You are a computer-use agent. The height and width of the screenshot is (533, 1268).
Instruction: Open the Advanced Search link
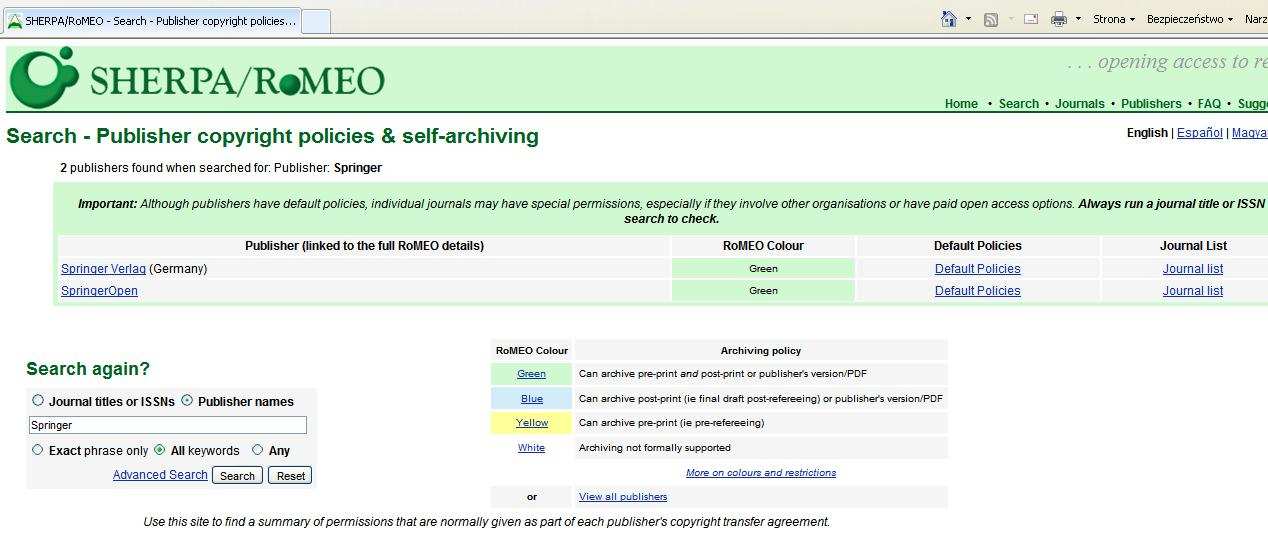[160, 475]
